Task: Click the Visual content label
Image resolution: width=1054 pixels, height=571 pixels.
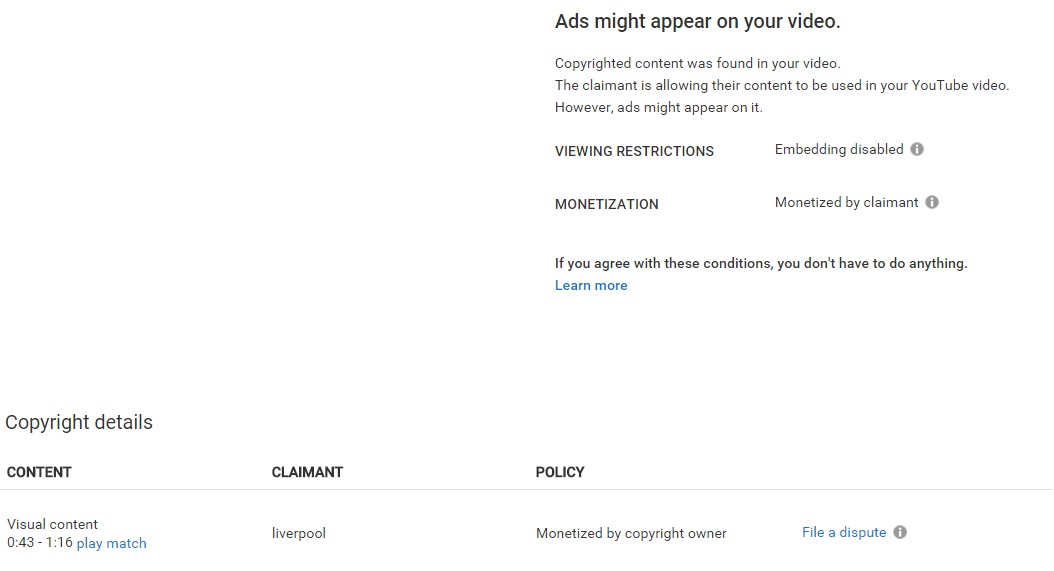Action: click(52, 524)
